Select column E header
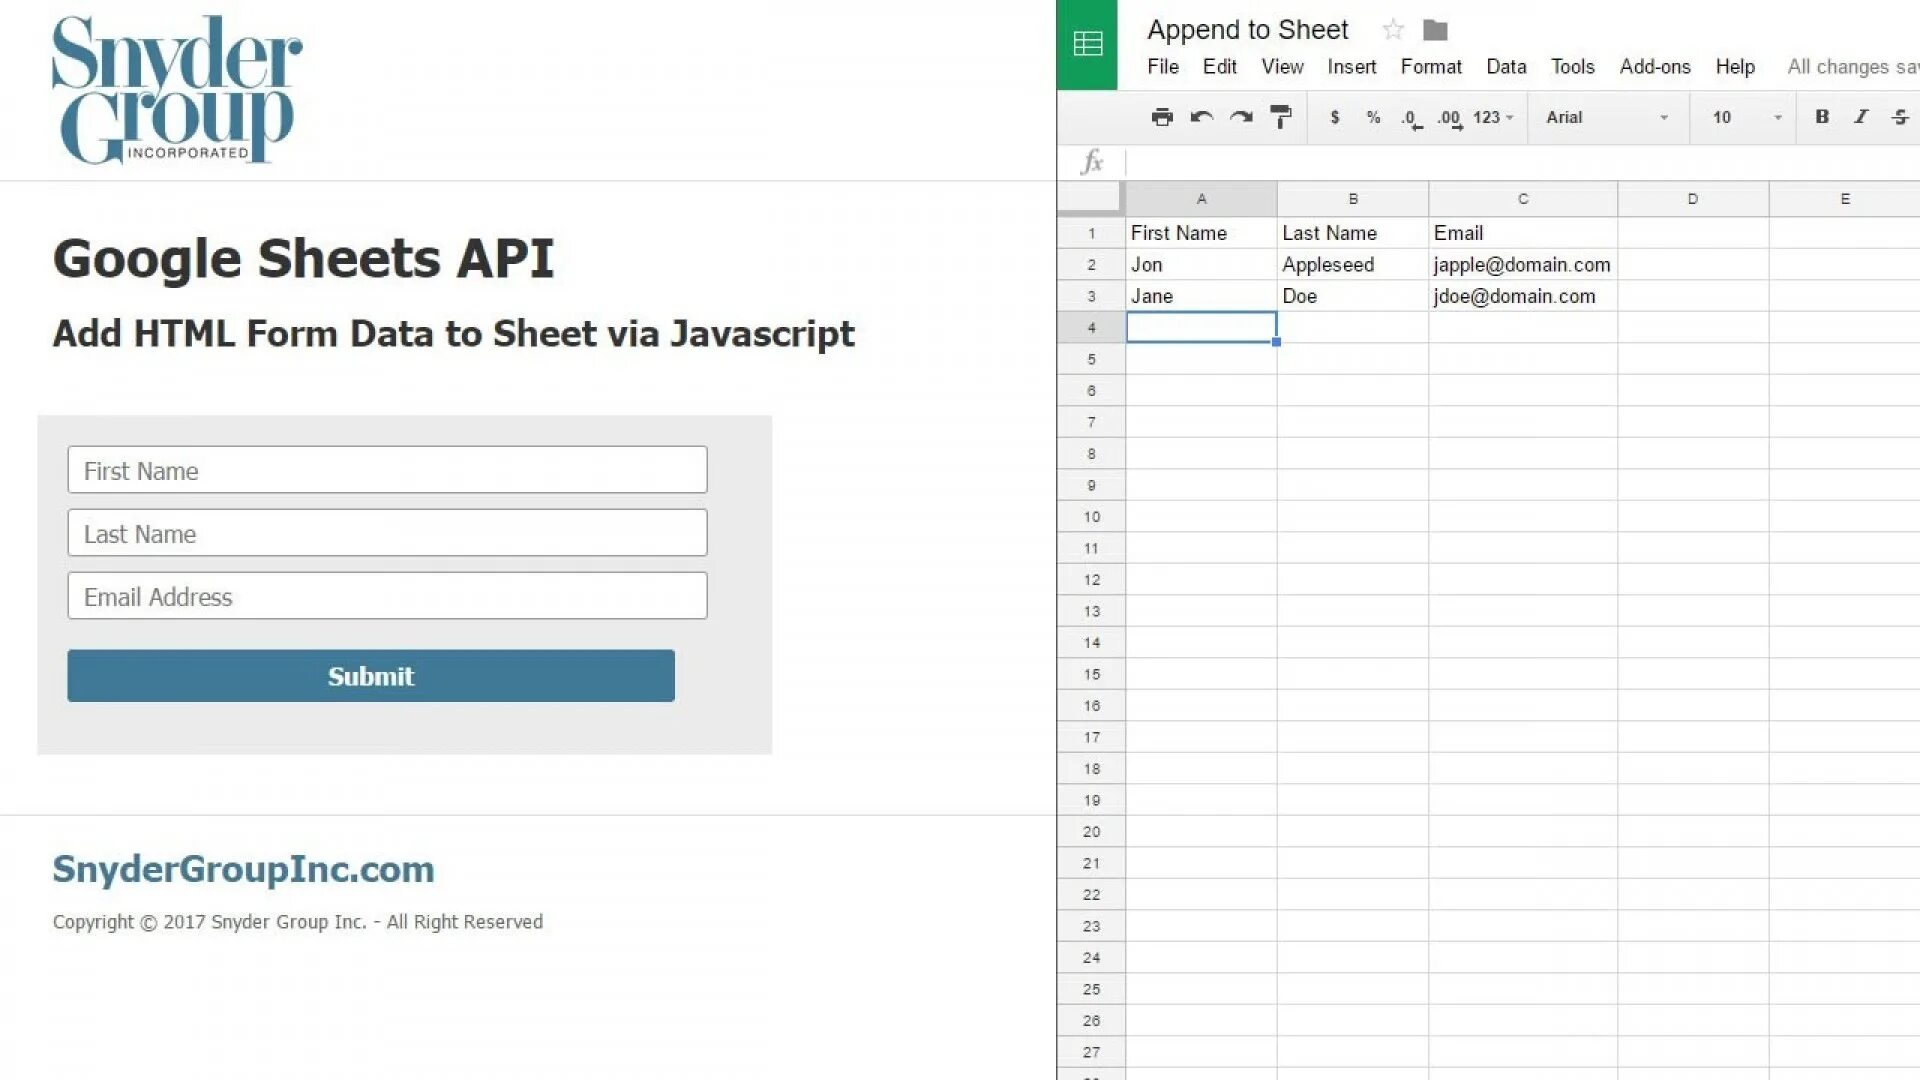Image resolution: width=1920 pixels, height=1080 pixels. coord(1845,199)
